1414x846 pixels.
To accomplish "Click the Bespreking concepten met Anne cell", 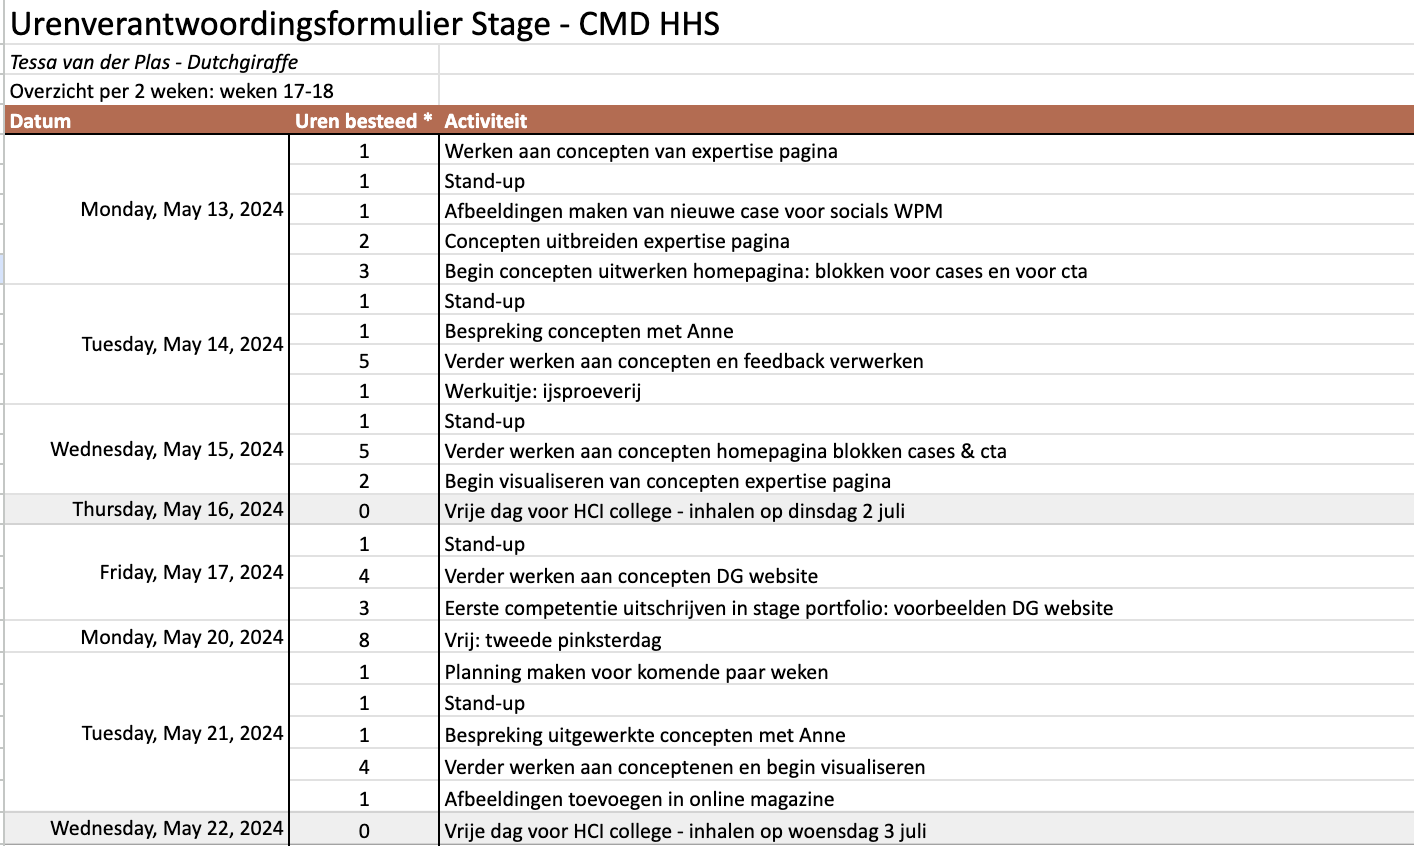I will coord(926,331).
